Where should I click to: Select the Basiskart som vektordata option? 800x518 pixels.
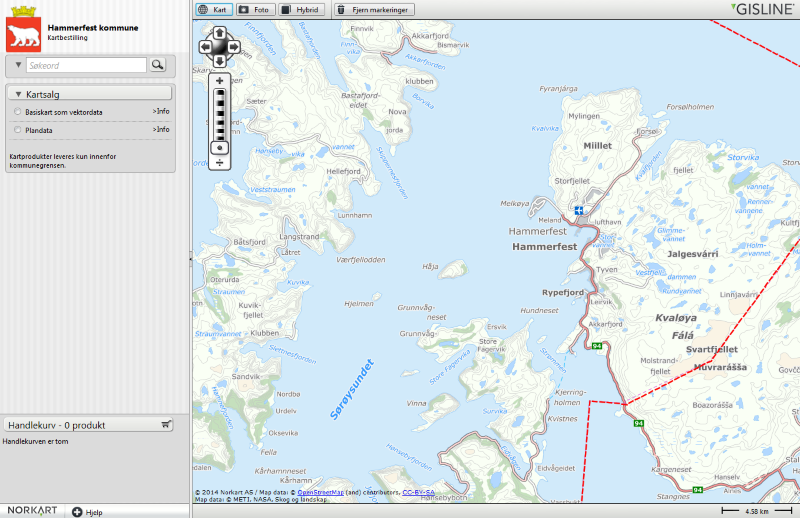(18, 113)
